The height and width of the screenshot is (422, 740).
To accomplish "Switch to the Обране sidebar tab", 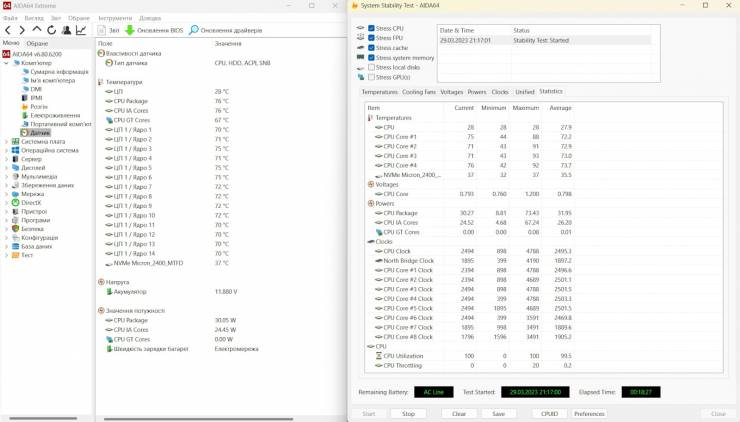I will [37, 43].
